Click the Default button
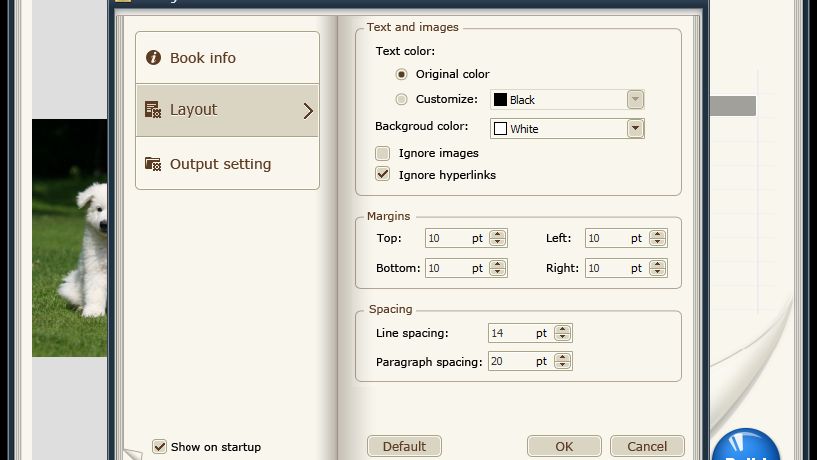Screen dimensions: 817x460 (x=404, y=446)
